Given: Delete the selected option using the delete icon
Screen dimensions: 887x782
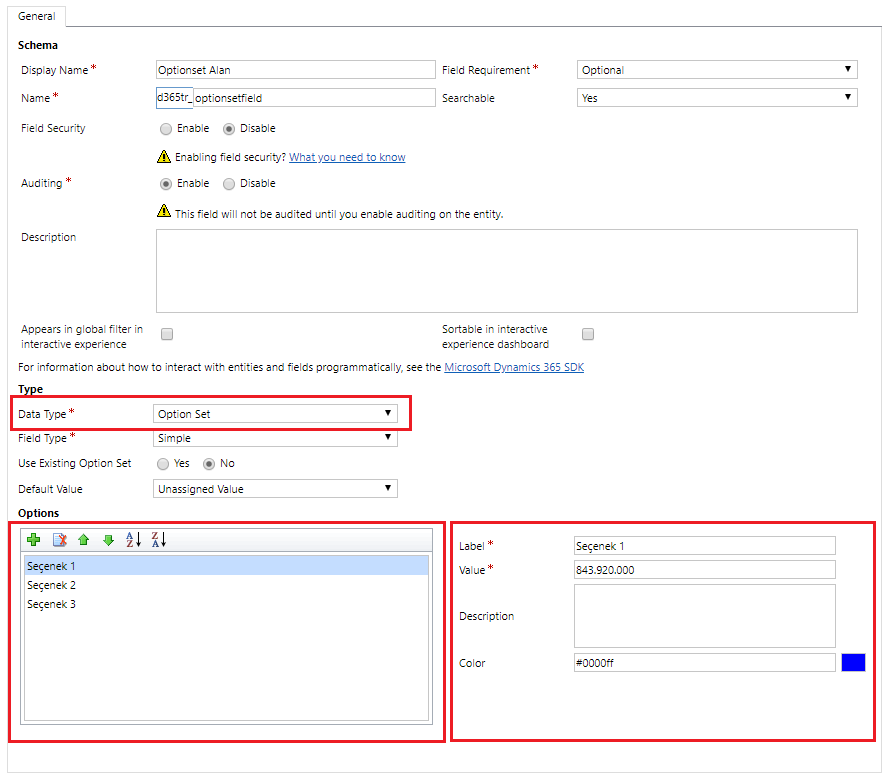Looking at the screenshot, I should click(58, 539).
